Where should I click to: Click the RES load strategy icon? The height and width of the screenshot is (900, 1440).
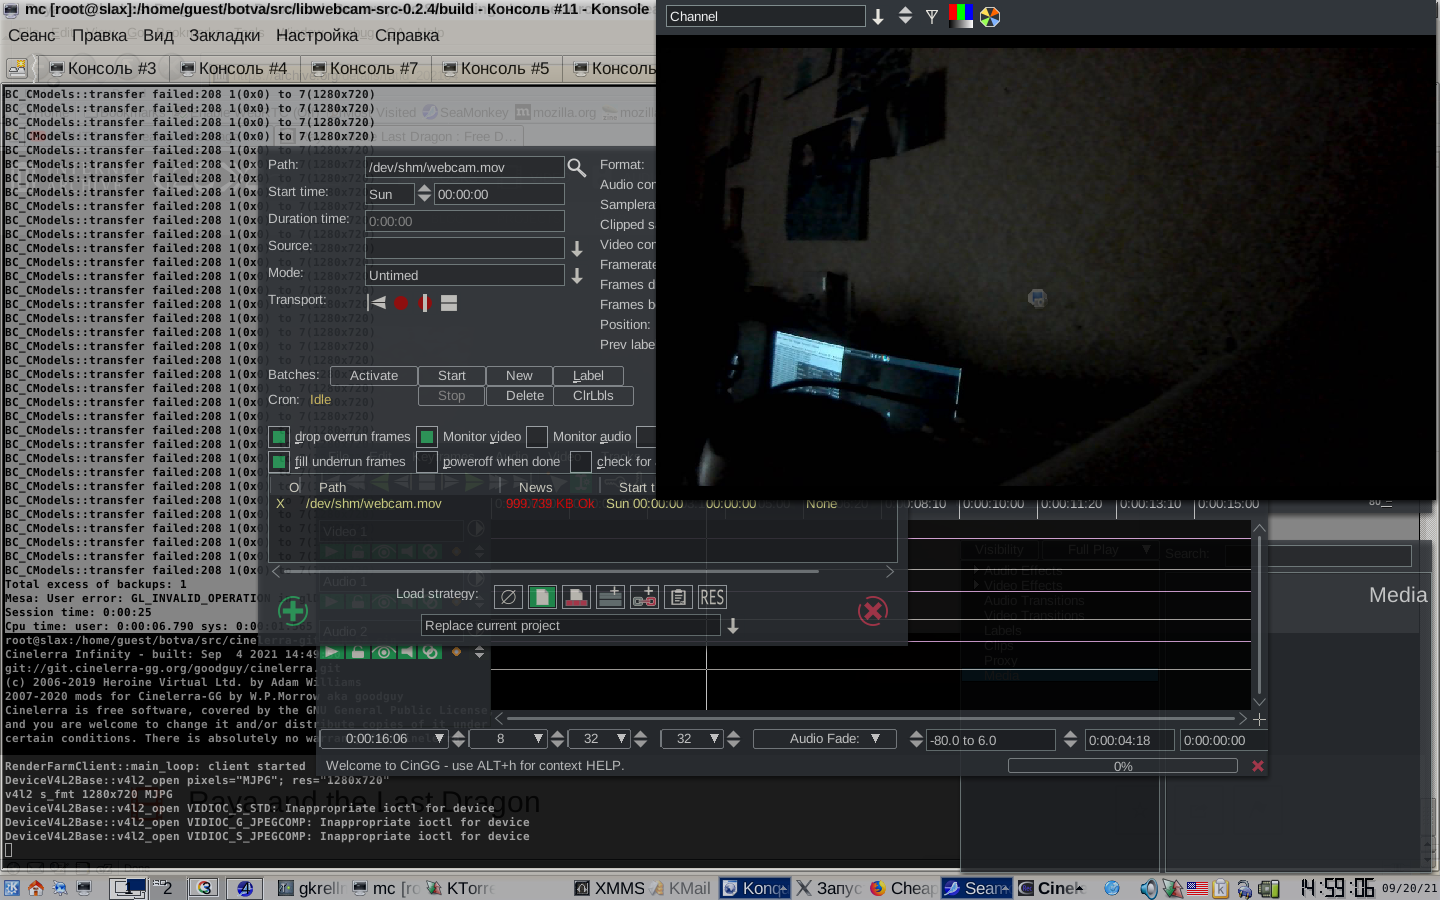[712, 598]
